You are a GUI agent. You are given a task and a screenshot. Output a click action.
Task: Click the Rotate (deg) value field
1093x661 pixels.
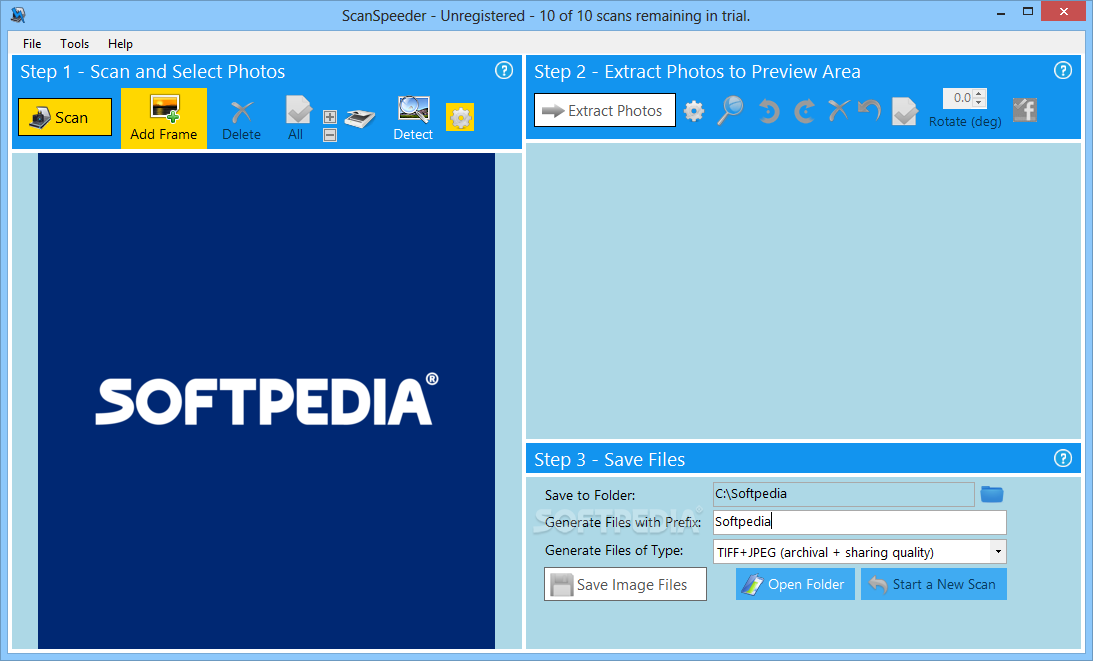958,98
